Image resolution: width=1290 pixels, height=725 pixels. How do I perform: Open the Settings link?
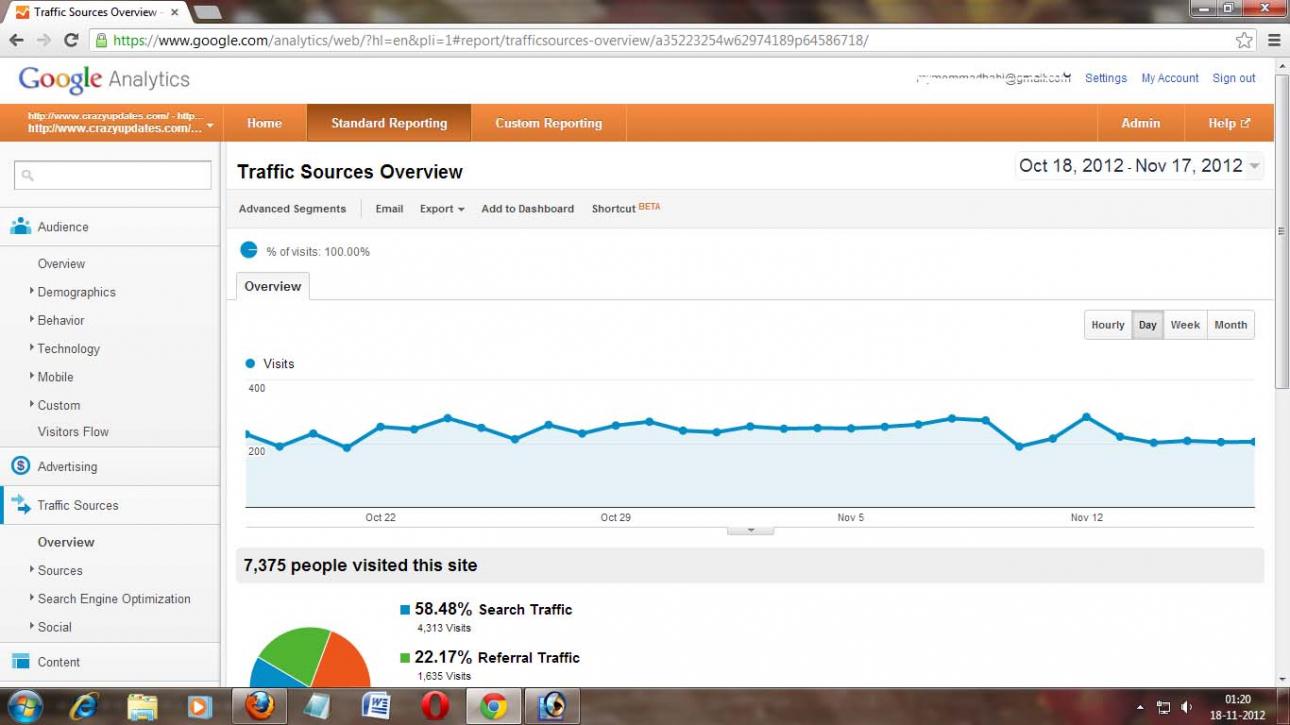tap(1106, 78)
